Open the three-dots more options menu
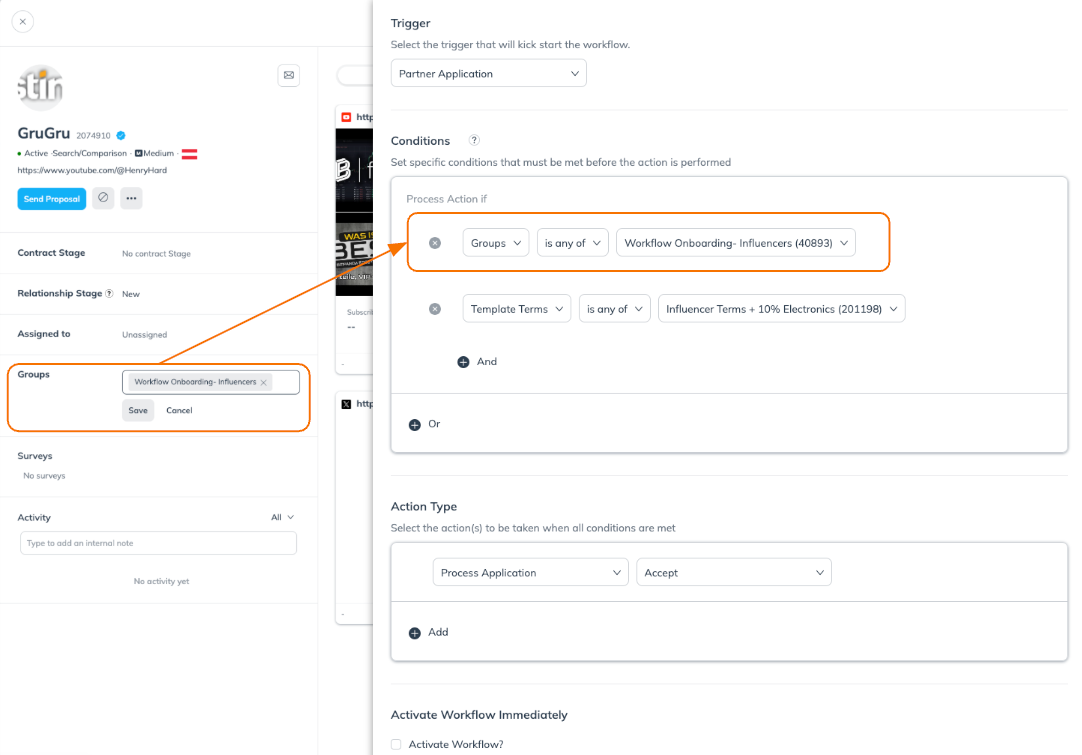 [131, 198]
